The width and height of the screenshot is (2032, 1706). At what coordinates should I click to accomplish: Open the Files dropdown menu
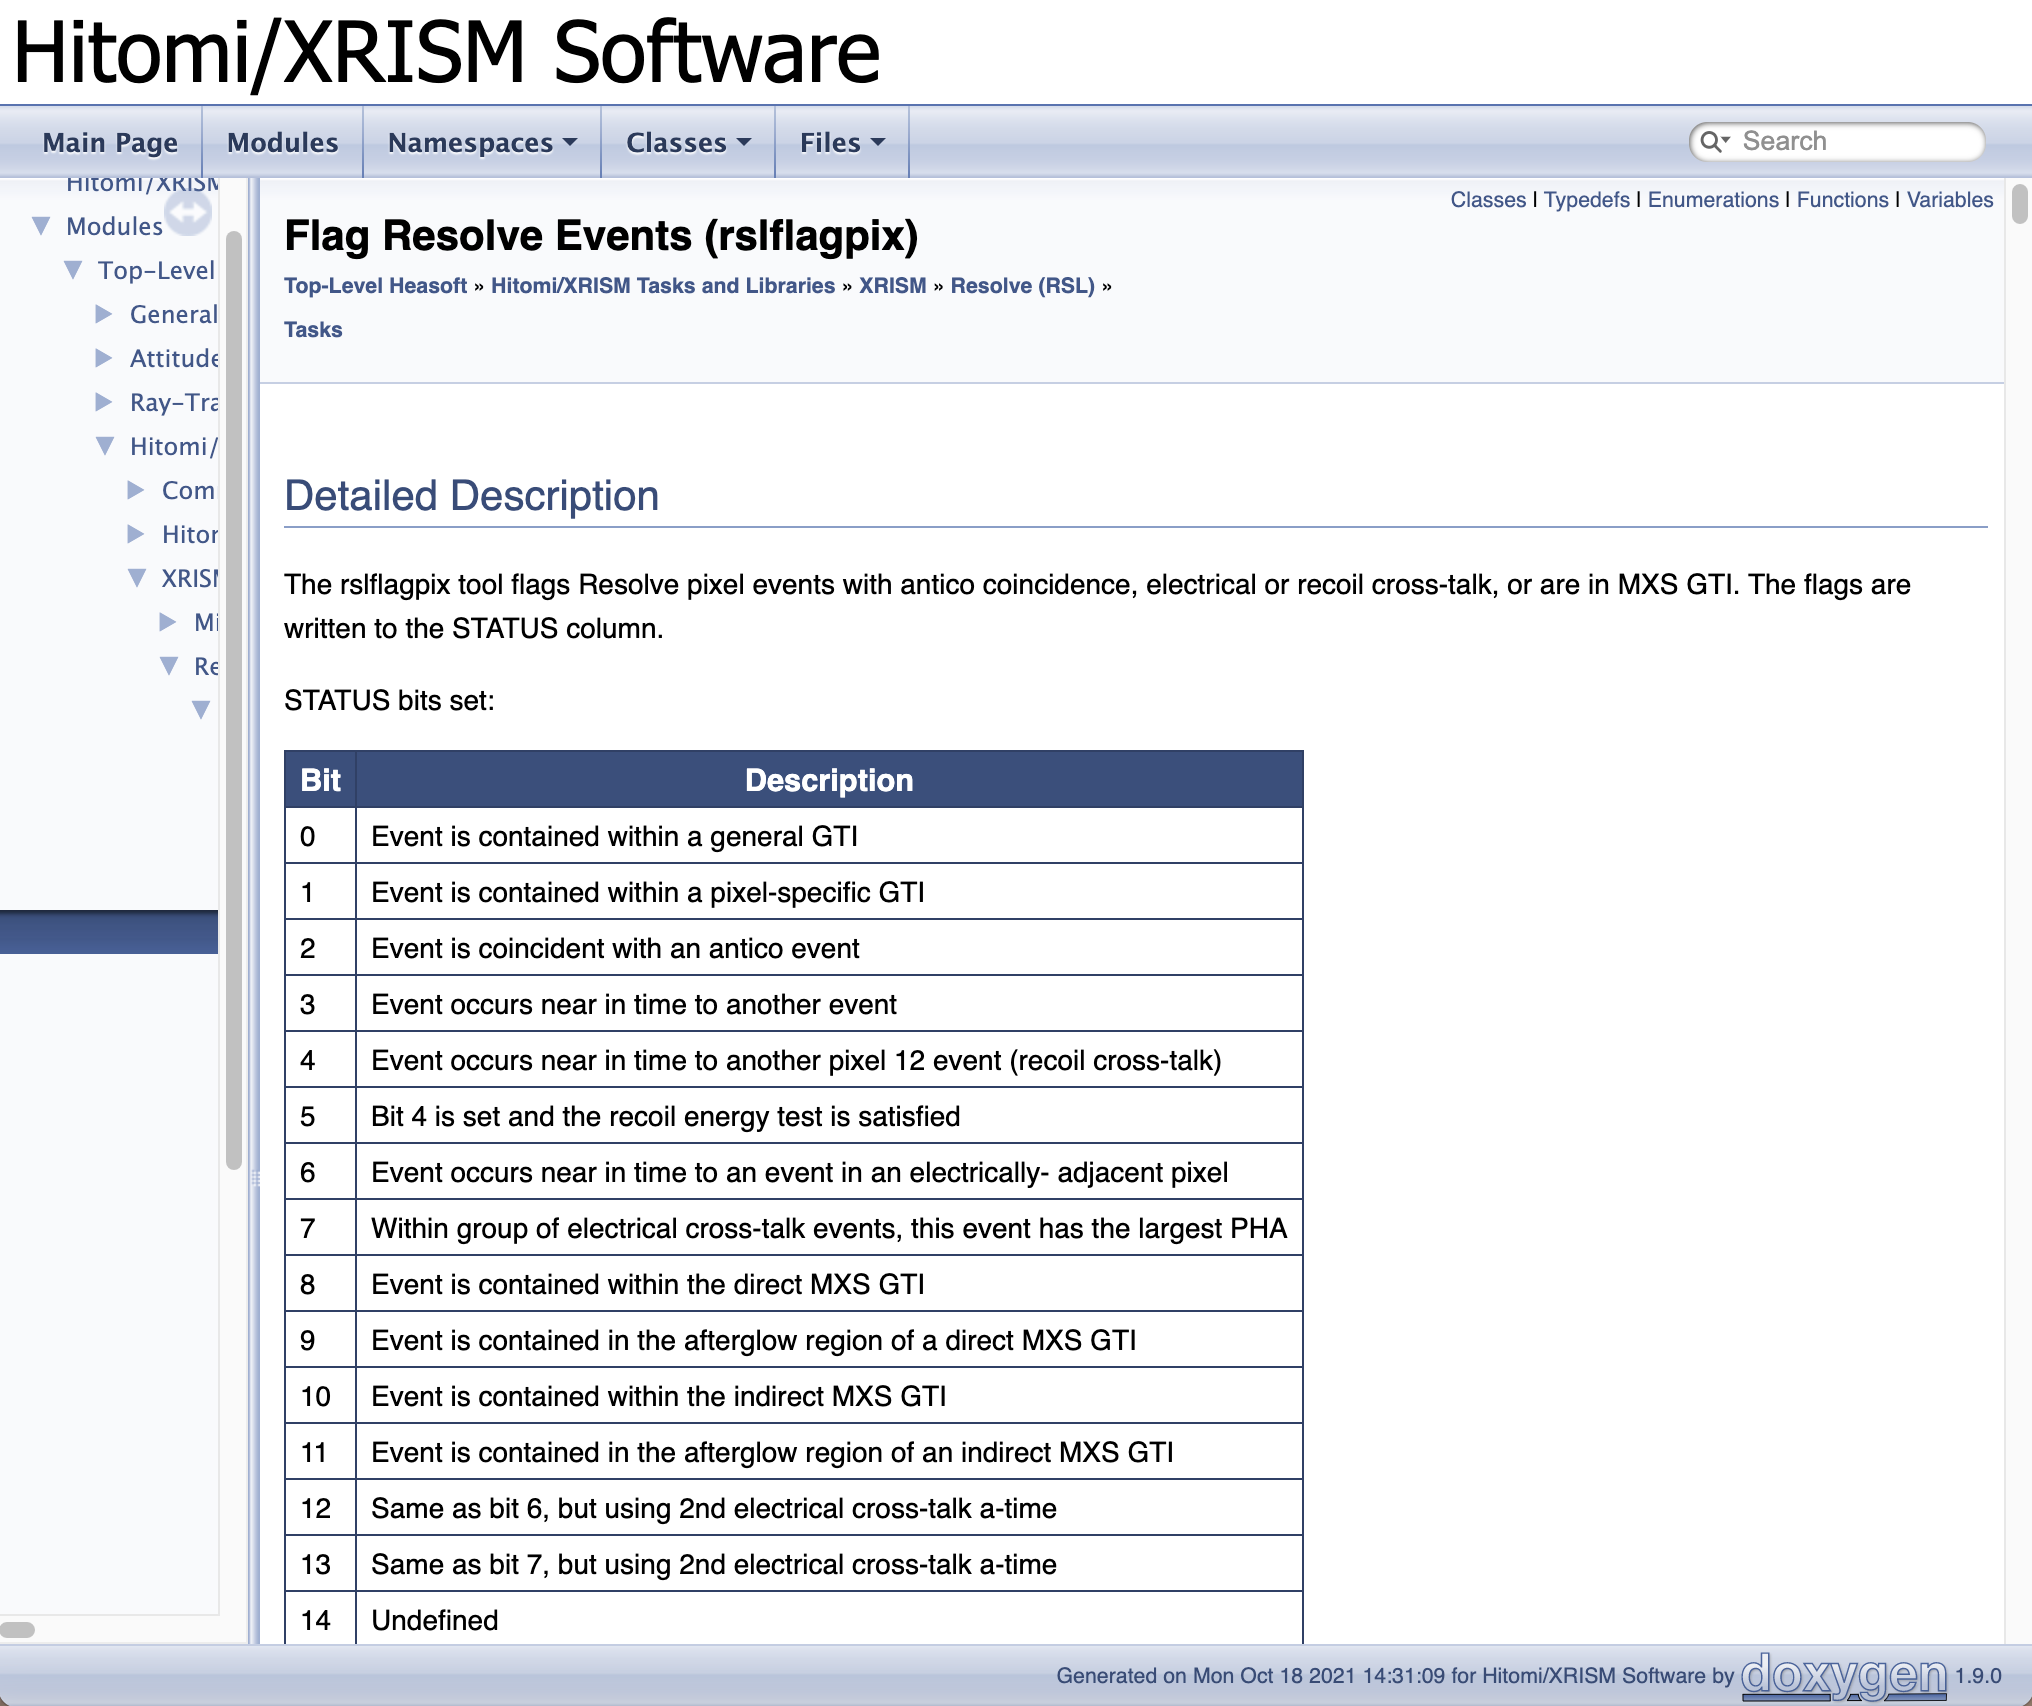pyautogui.click(x=842, y=143)
